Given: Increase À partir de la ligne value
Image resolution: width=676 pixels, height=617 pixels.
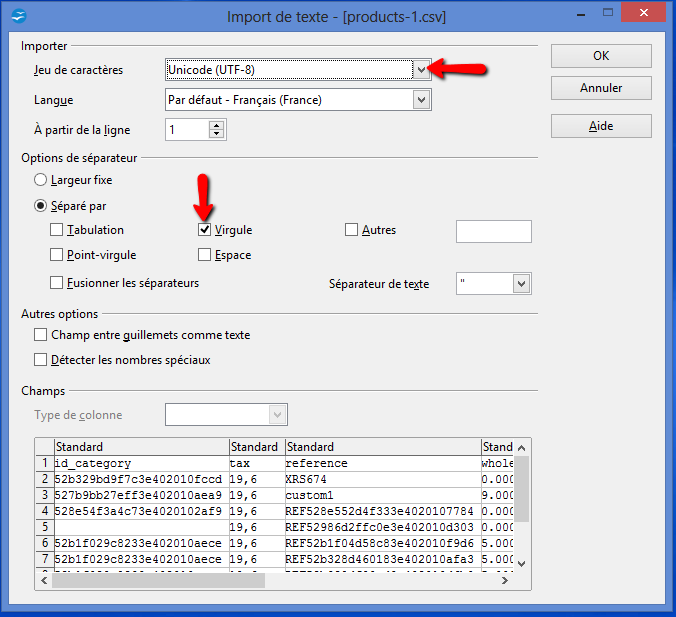Looking at the screenshot, I should coord(216,125).
